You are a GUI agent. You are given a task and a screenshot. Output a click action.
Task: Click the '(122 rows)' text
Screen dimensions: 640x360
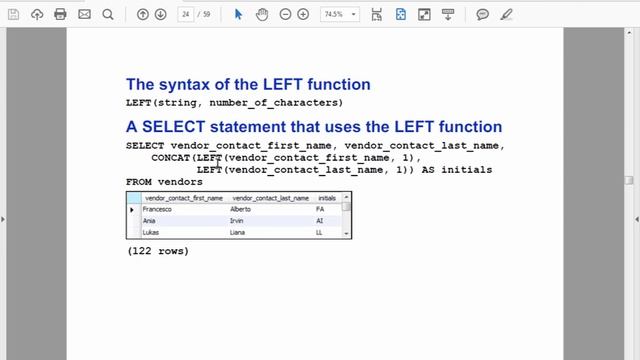click(x=158, y=251)
